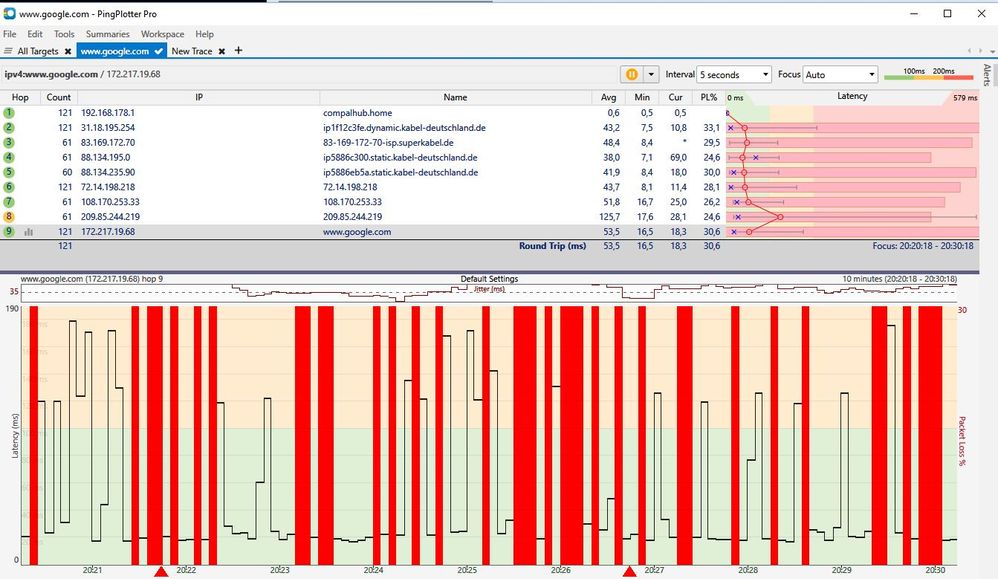The height and width of the screenshot is (579, 998).
Task: Click the PingPlotter icon in the title bar
Action: [10, 13]
